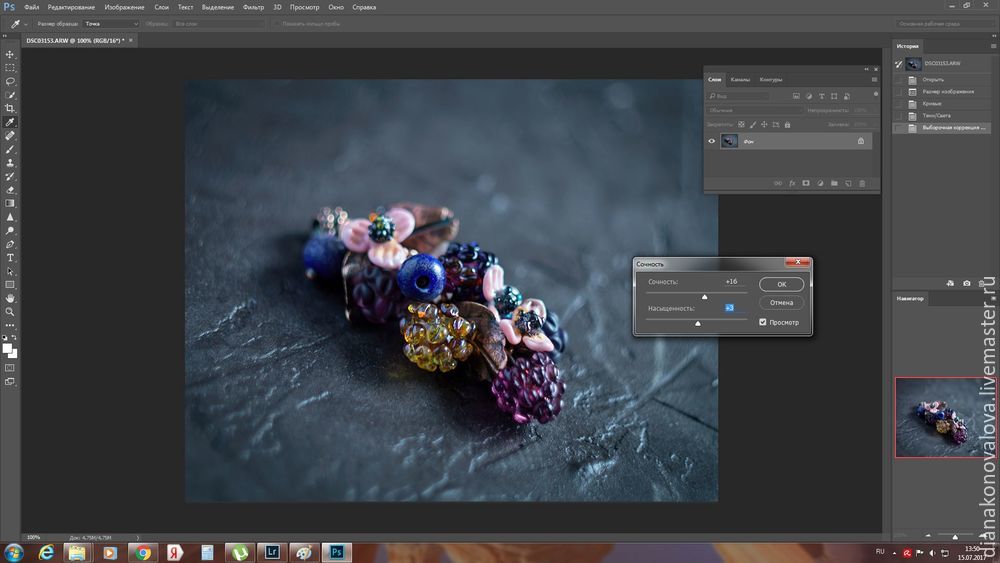Image resolution: width=1000 pixels, height=563 pixels.
Task: Select the Clone Stamp tool
Action: click(x=10, y=163)
